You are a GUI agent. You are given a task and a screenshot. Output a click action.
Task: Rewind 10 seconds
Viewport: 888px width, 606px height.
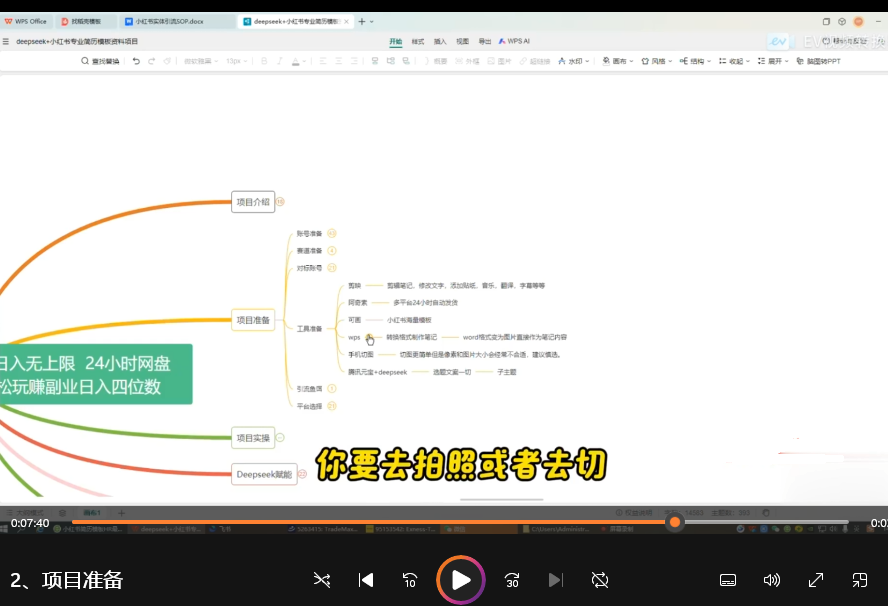pos(409,580)
